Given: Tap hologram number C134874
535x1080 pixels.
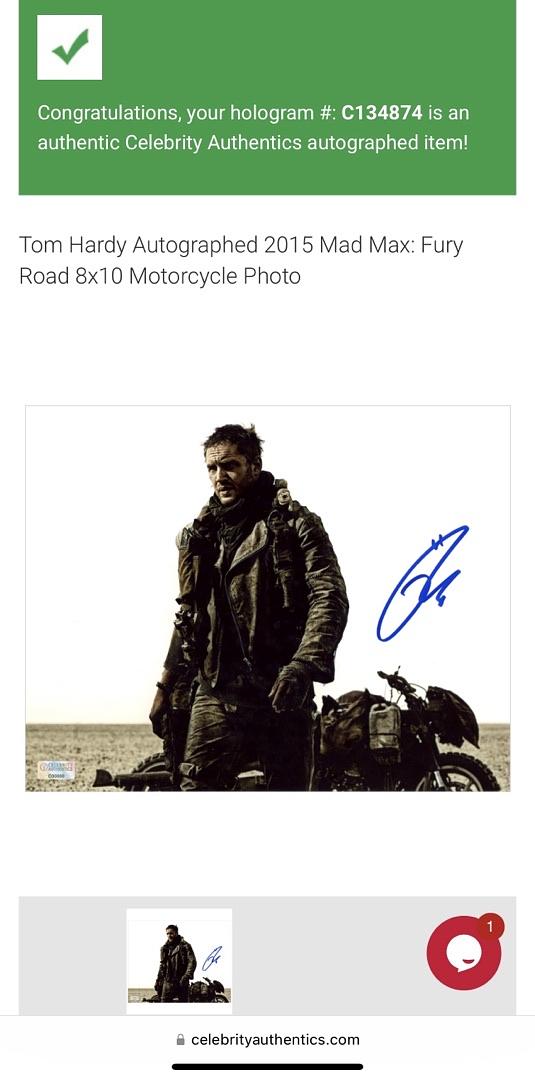Looking at the screenshot, I should (x=381, y=113).
